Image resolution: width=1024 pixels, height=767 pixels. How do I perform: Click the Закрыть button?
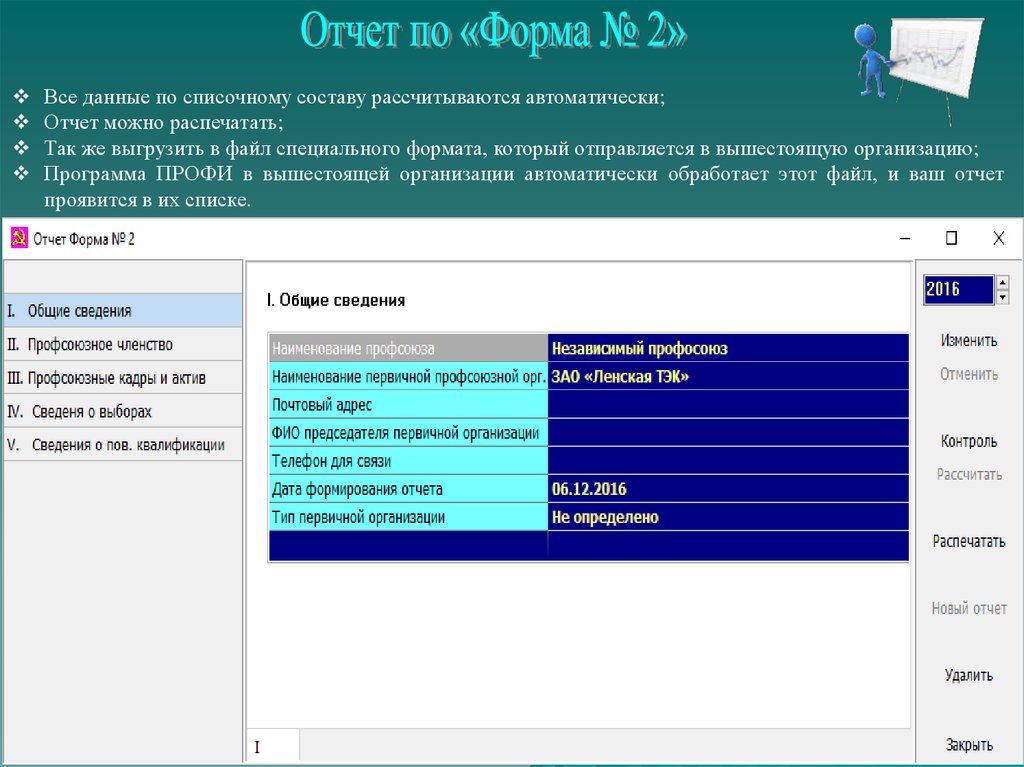click(x=968, y=745)
